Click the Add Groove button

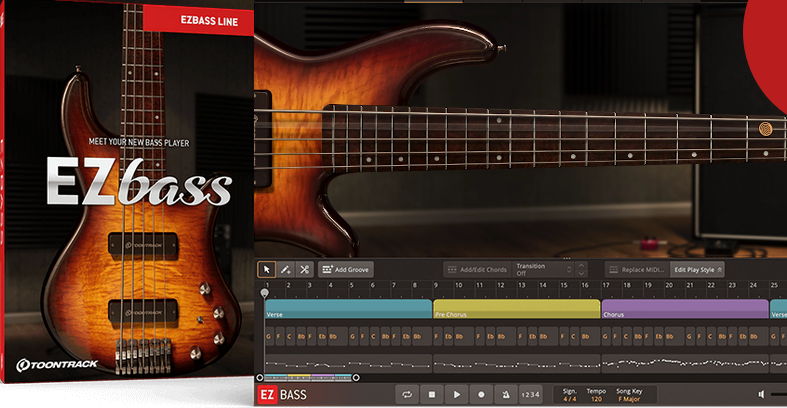point(346,269)
